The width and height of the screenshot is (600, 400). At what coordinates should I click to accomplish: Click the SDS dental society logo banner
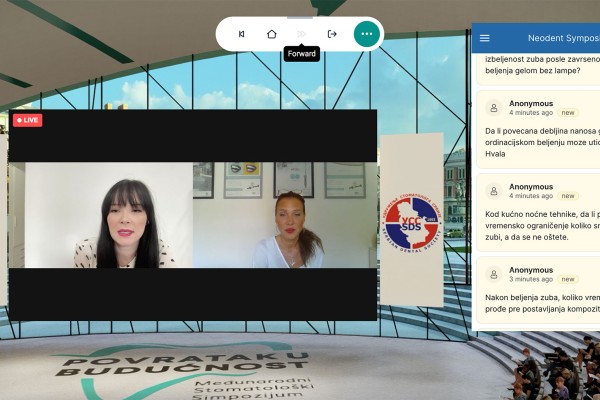pyautogui.click(x=411, y=222)
